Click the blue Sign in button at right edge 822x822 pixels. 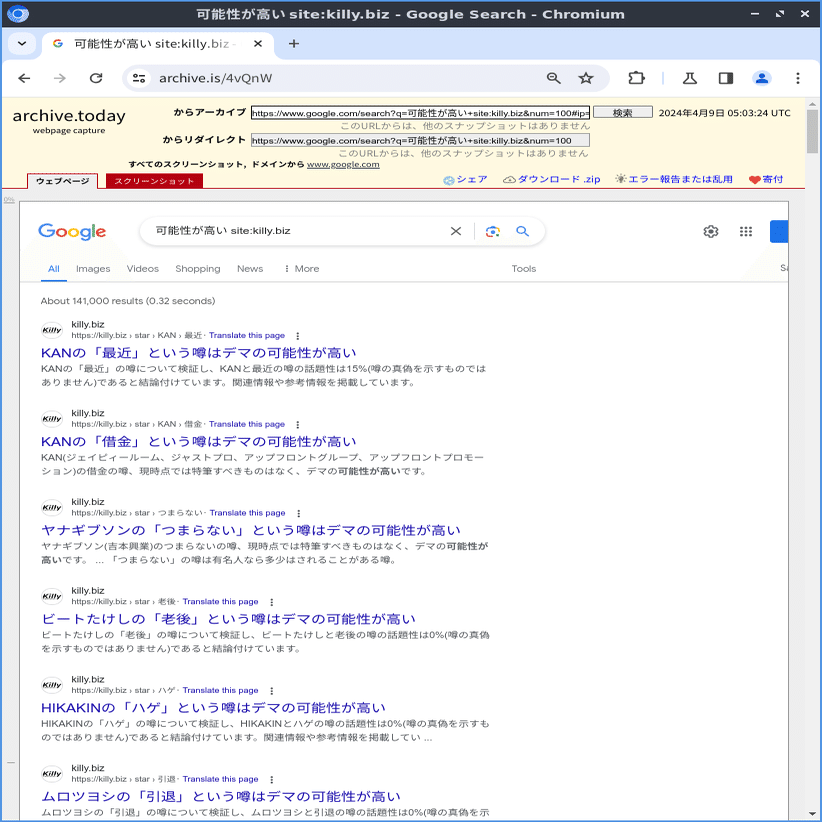779,231
